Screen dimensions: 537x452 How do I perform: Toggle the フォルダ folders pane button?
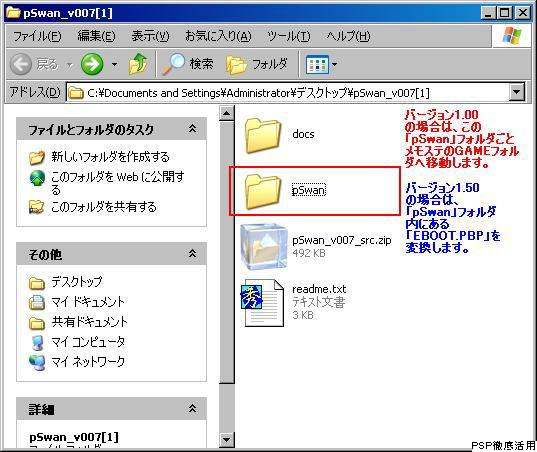click(257, 64)
